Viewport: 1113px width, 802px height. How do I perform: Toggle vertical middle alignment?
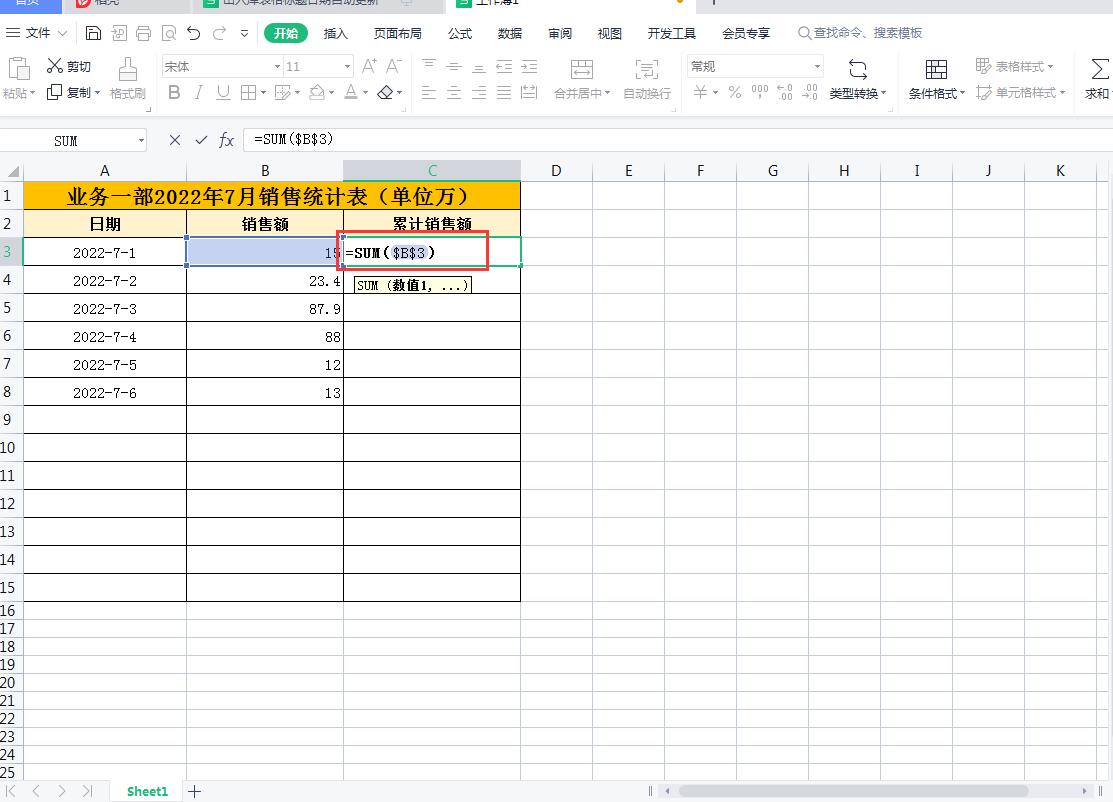(x=454, y=66)
